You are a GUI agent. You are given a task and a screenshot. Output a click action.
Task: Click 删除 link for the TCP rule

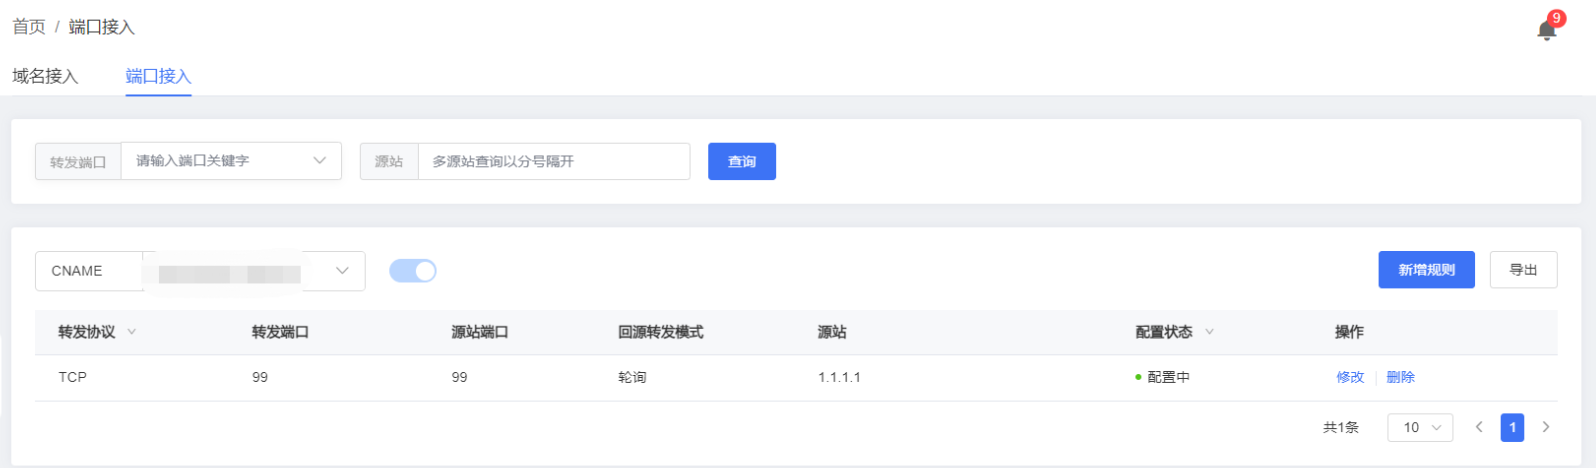pyautogui.click(x=1400, y=377)
